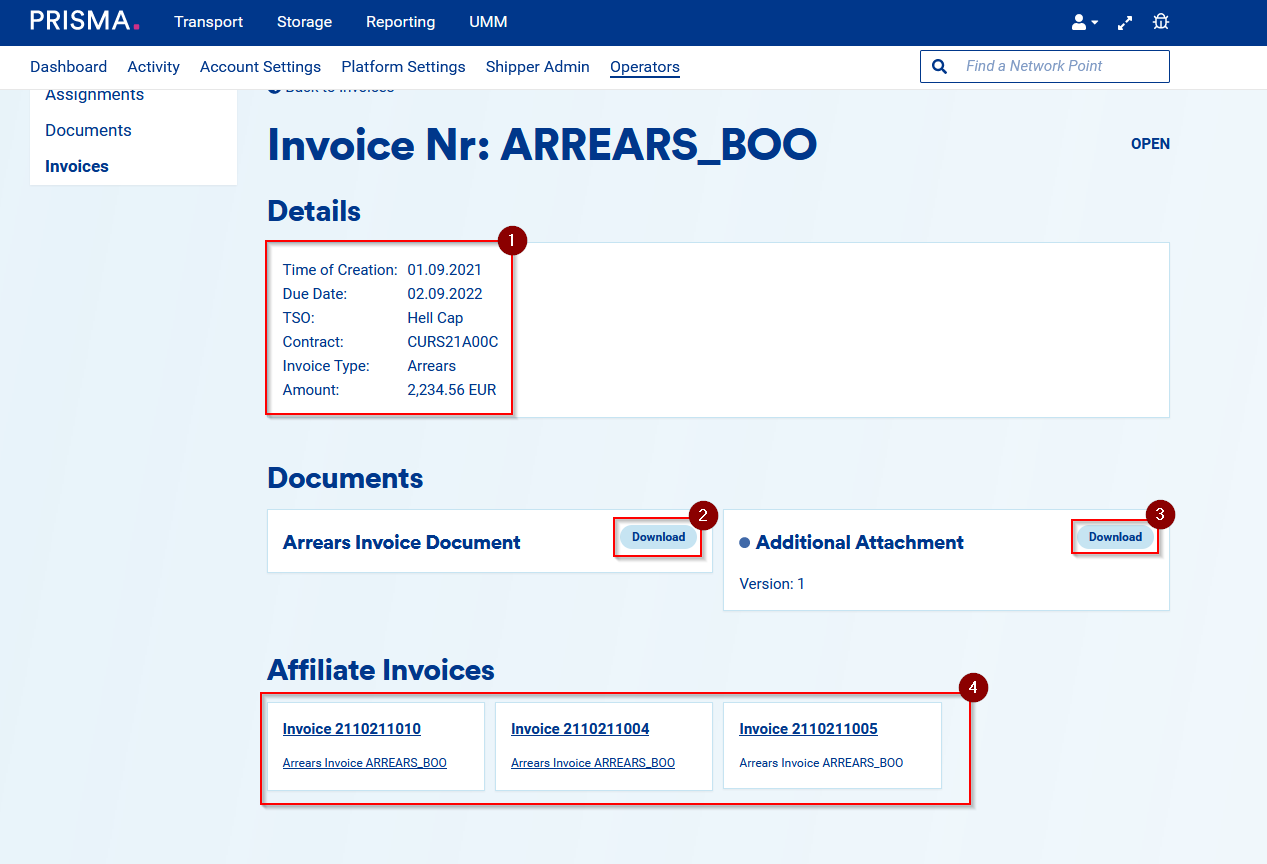Screen dimensions: 1267x864
Task: Open affiliate Invoice 2110211010
Action: [x=351, y=729]
